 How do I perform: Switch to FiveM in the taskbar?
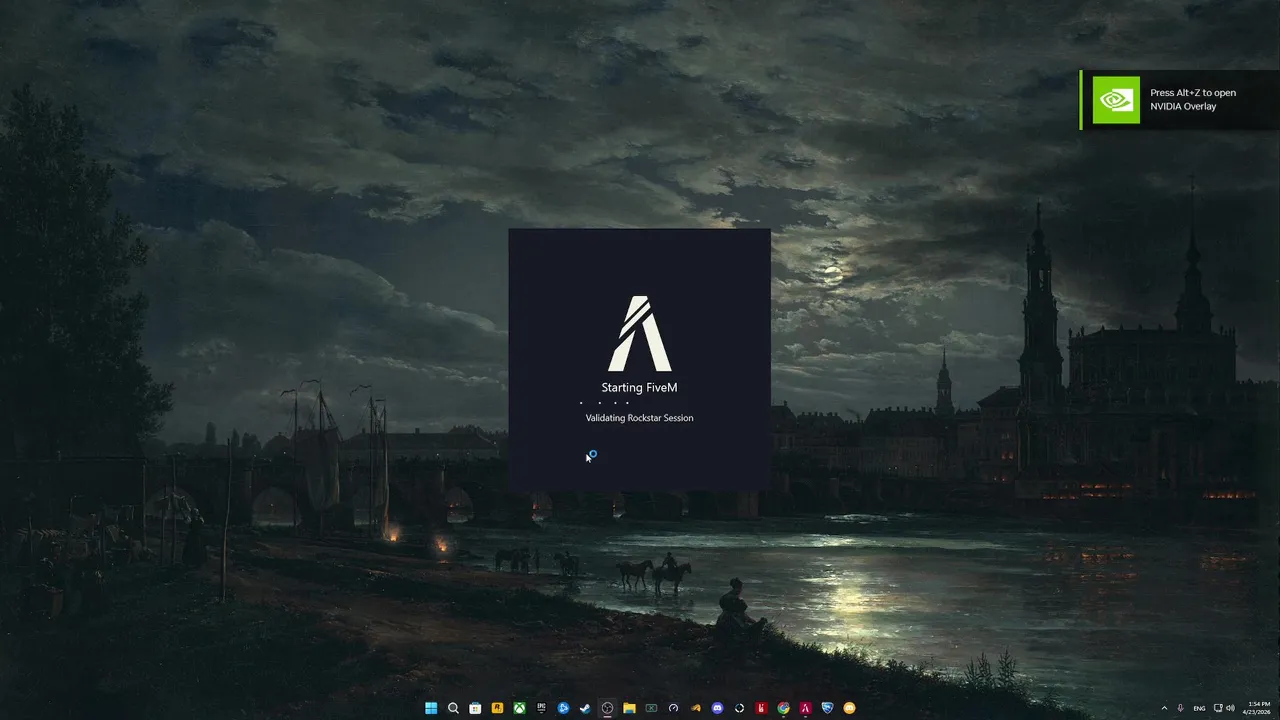coord(805,708)
